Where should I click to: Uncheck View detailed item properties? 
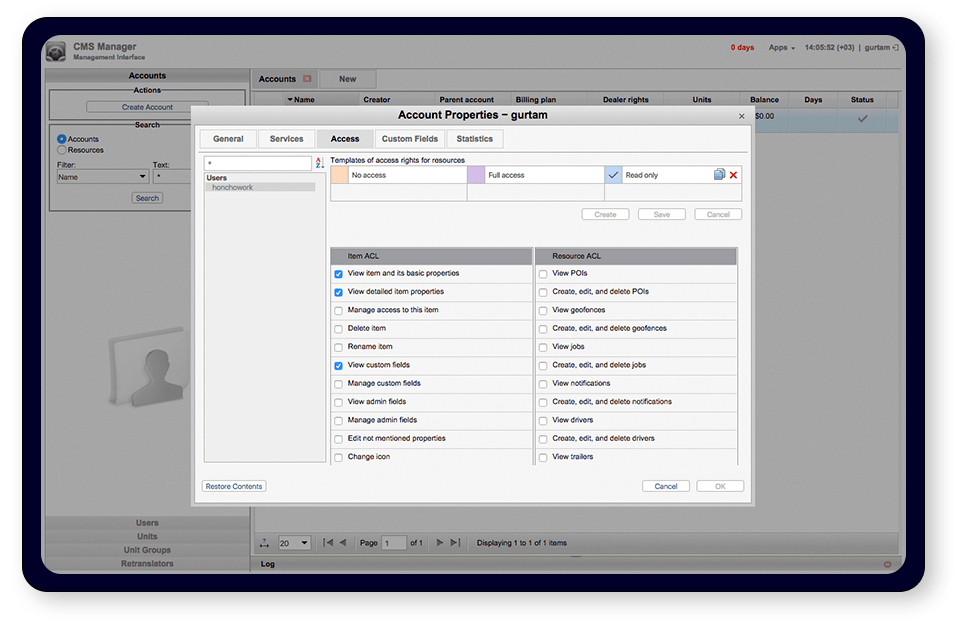pyautogui.click(x=339, y=292)
